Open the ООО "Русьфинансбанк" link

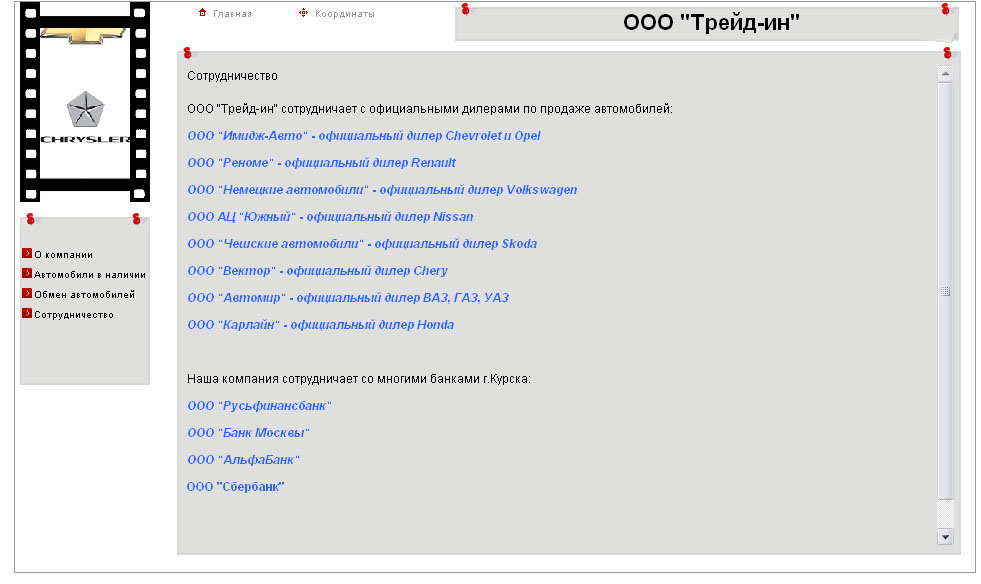pyautogui.click(x=259, y=406)
